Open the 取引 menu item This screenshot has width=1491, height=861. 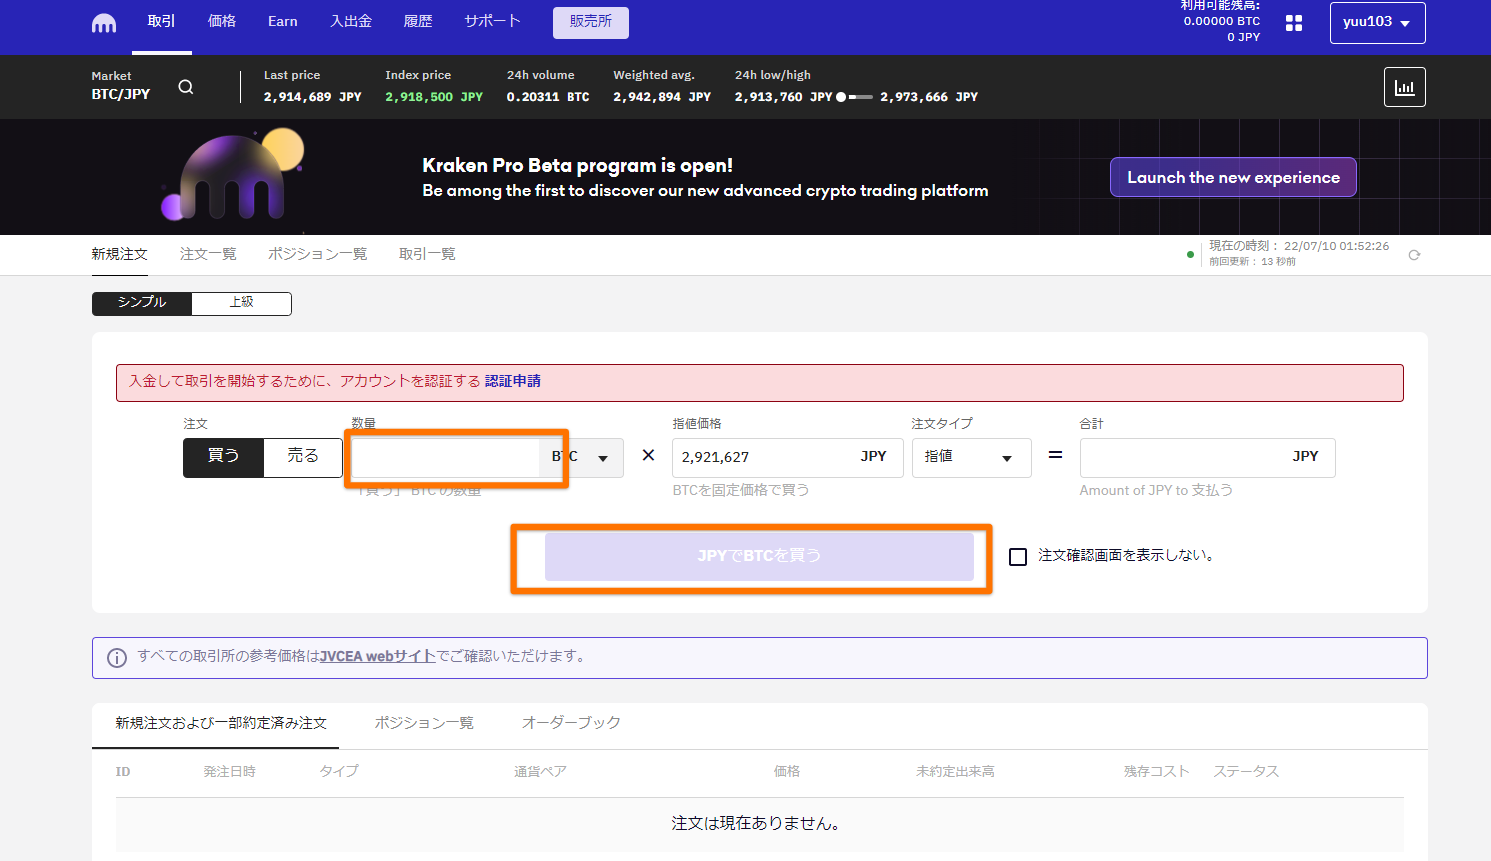click(161, 21)
